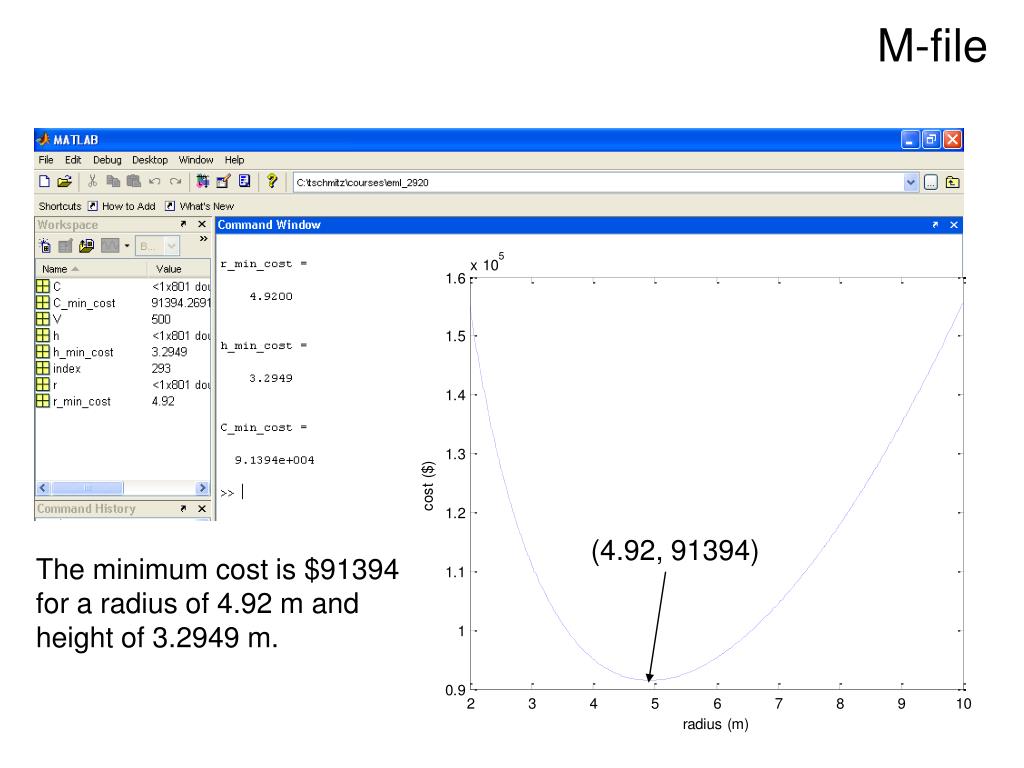Select variable r in the Workspace list
This screenshot has height=768, width=1024.
(55, 385)
